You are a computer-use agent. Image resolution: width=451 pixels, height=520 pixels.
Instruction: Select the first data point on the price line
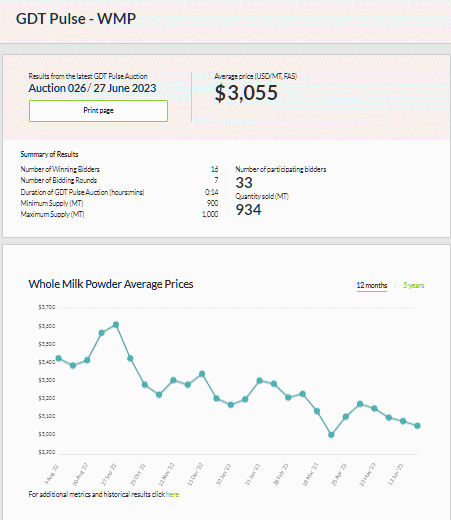coord(59,358)
